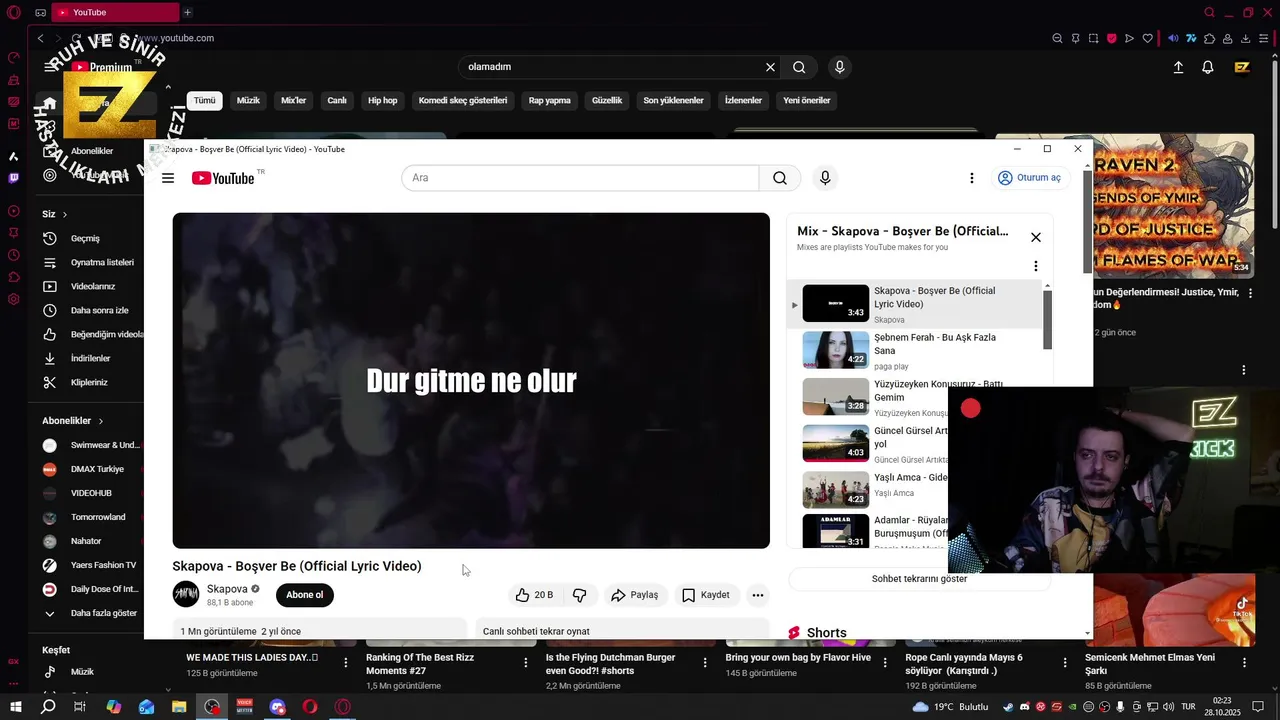Expand the Abonelikler section chevron in sidebar
Image resolution: width=1280 pixels, height=720 pixels.
click(101, 421)
